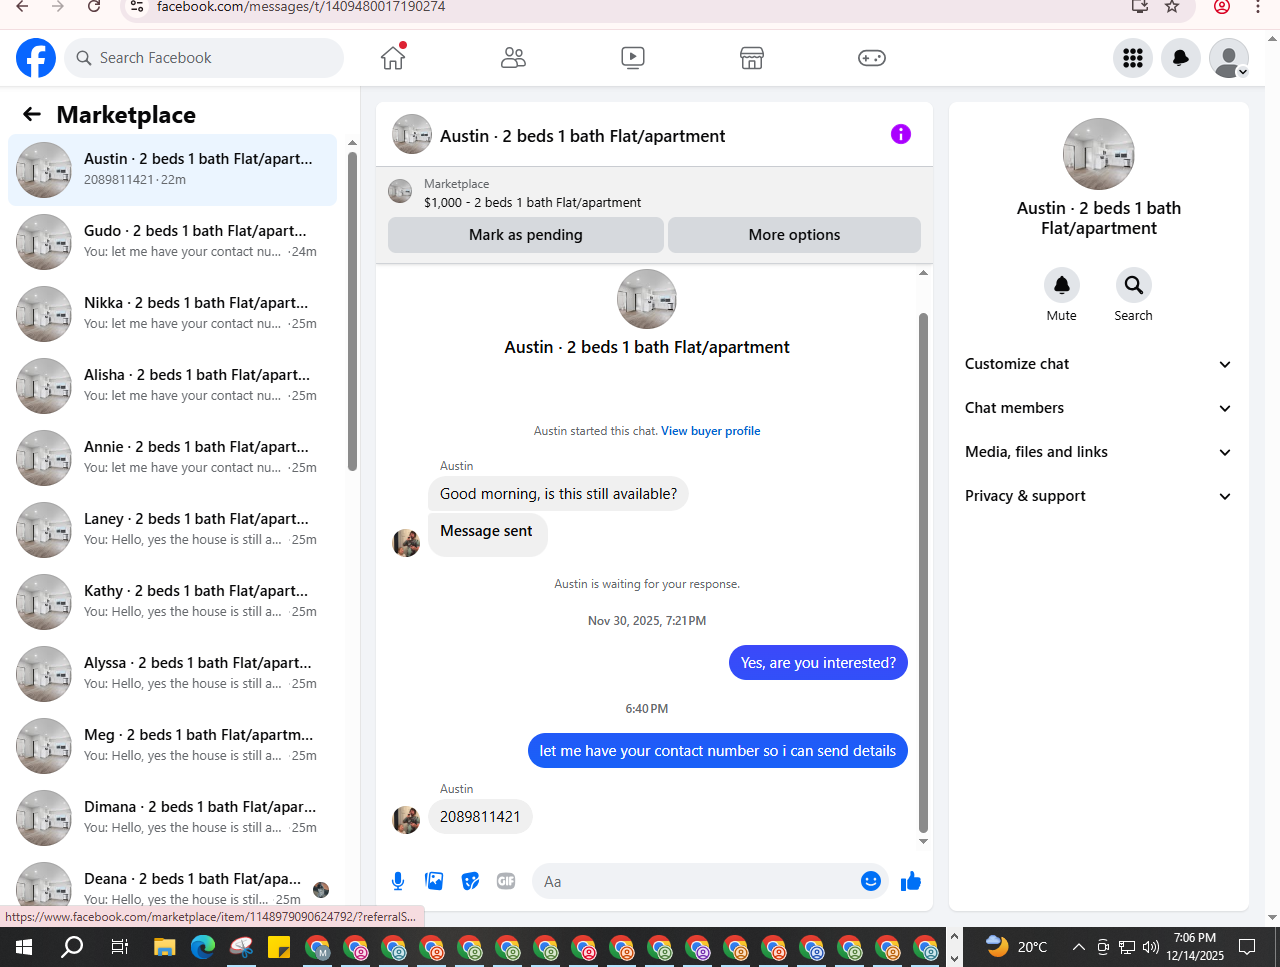Image resolution: width=1280 pixels, height=967 pixels.
Task: Open Dimana conversation in chat list
Action: tap(172, 818)
